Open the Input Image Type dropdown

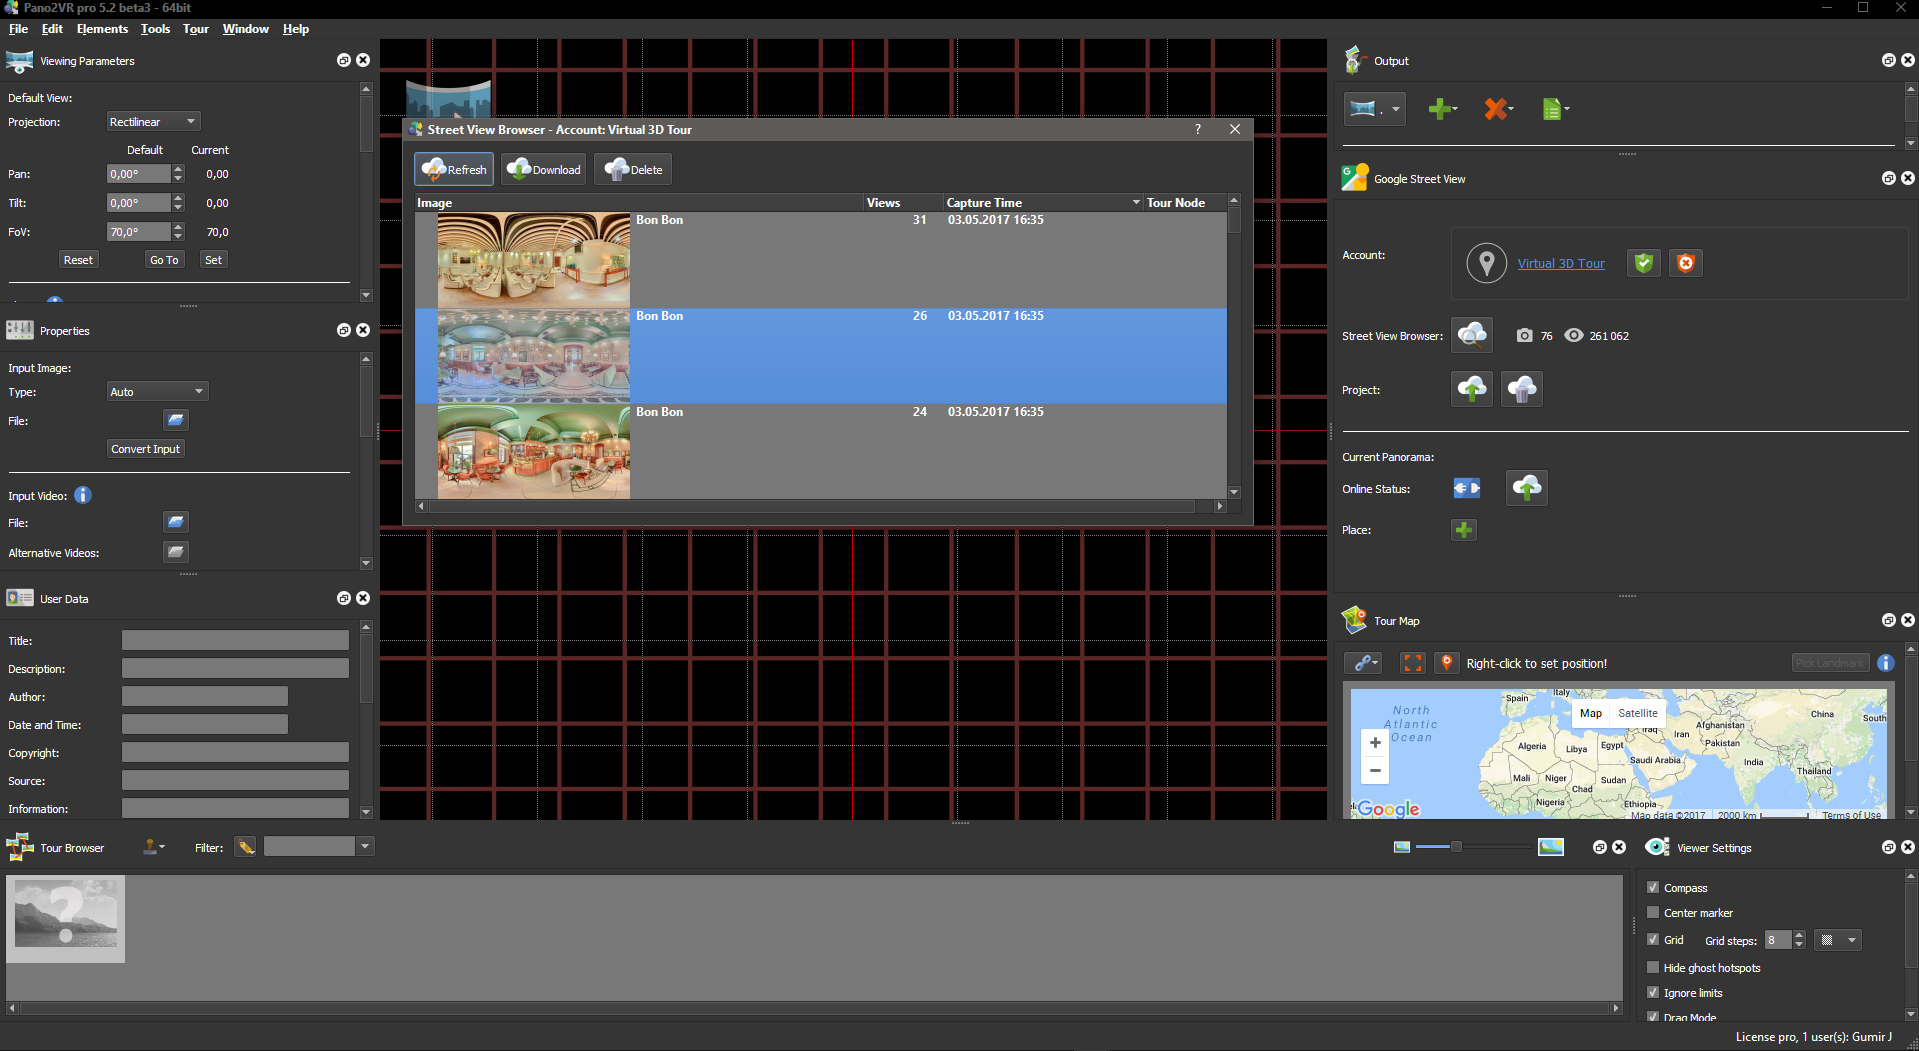coord(157,392)
